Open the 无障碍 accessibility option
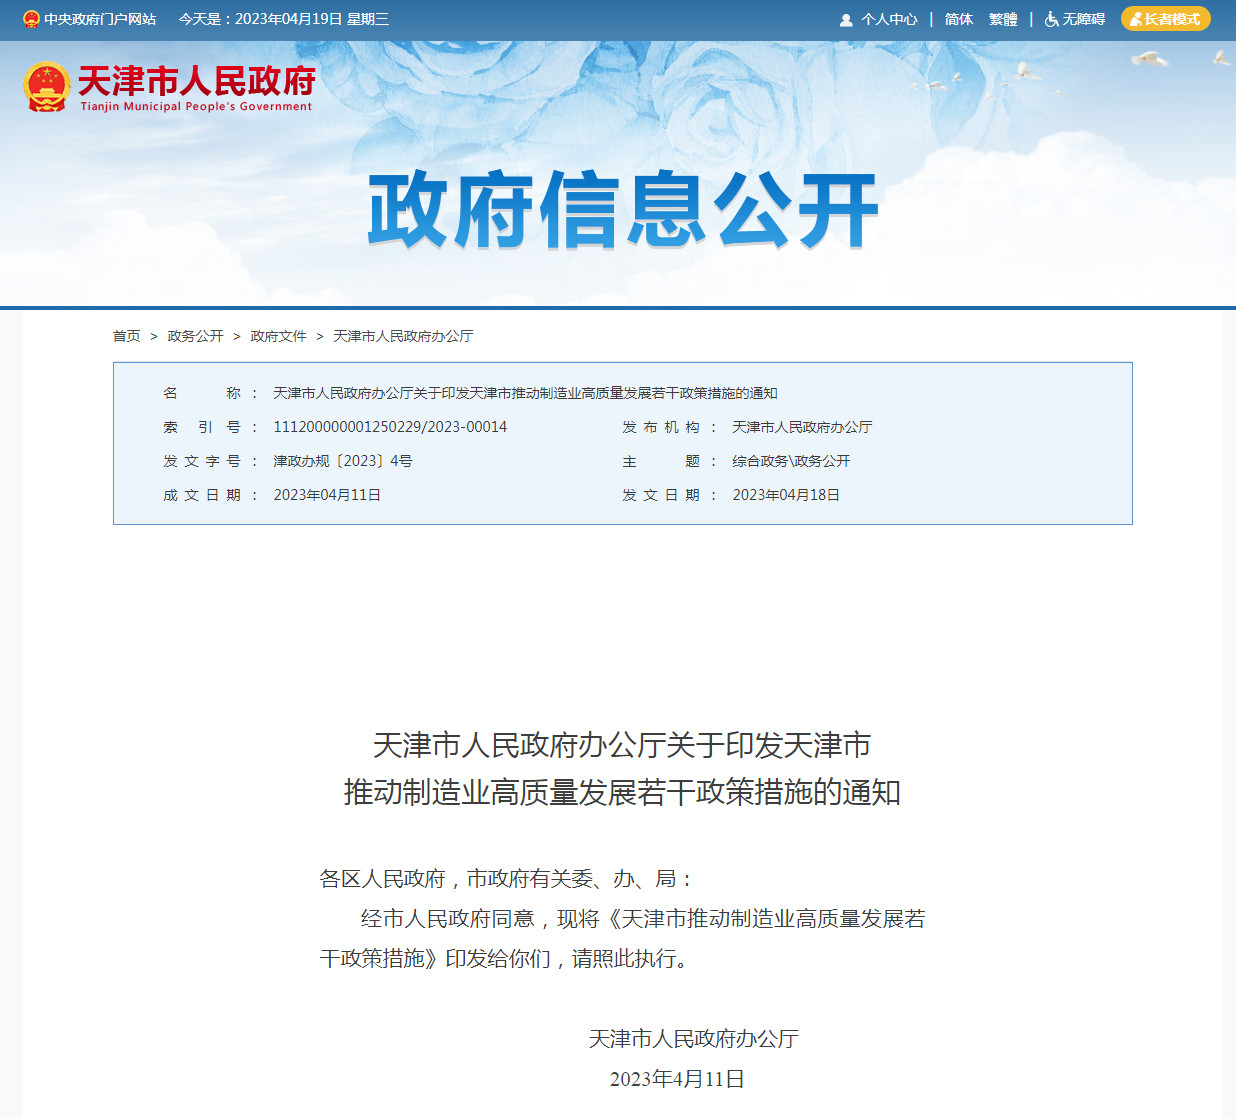Viewport: 1236px width, 1119px height. (1083, 19)
